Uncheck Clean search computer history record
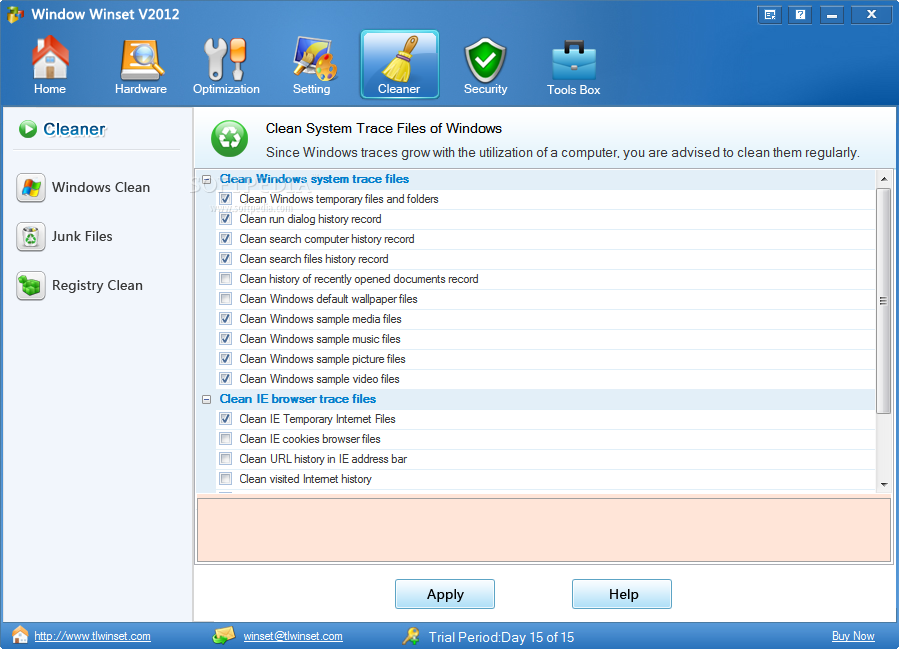This screenshot has height=649, width=899. pyautogui.click(x=226, y=239)
